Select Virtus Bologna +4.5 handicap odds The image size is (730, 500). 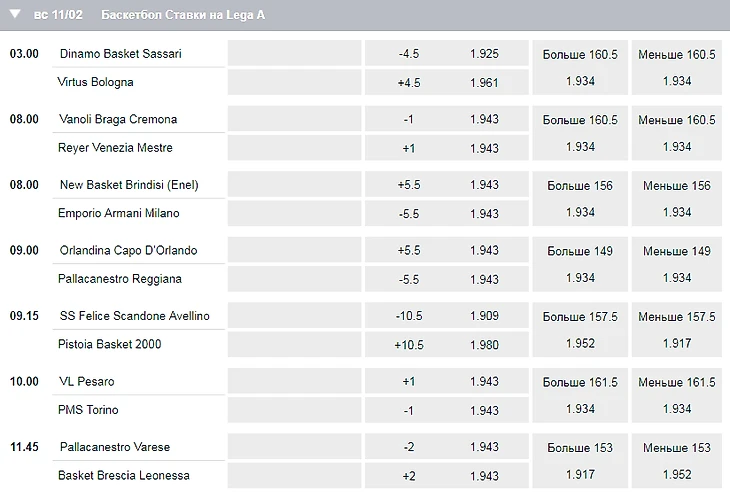pyautogui.click(x=447, y=82)
